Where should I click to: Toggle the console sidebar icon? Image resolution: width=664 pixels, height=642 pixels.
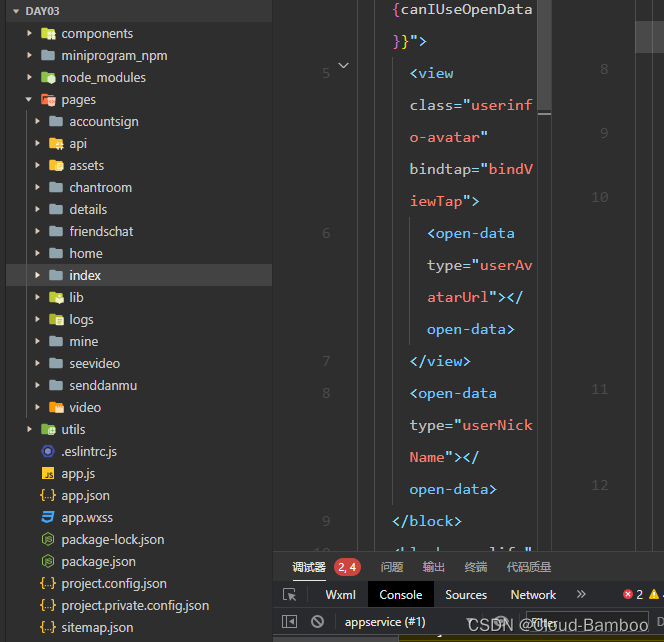[x=290, y=622]
